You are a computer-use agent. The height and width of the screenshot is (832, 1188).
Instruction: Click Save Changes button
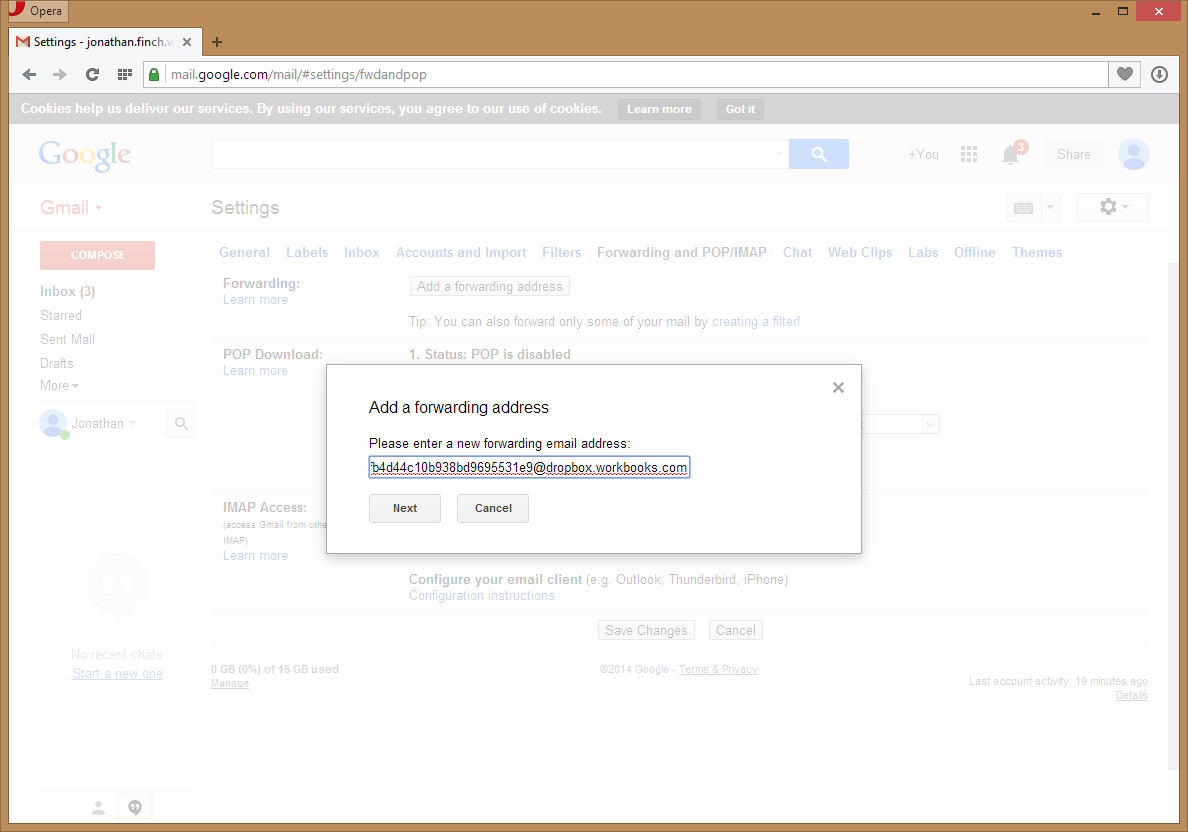[x=646, y=630]
